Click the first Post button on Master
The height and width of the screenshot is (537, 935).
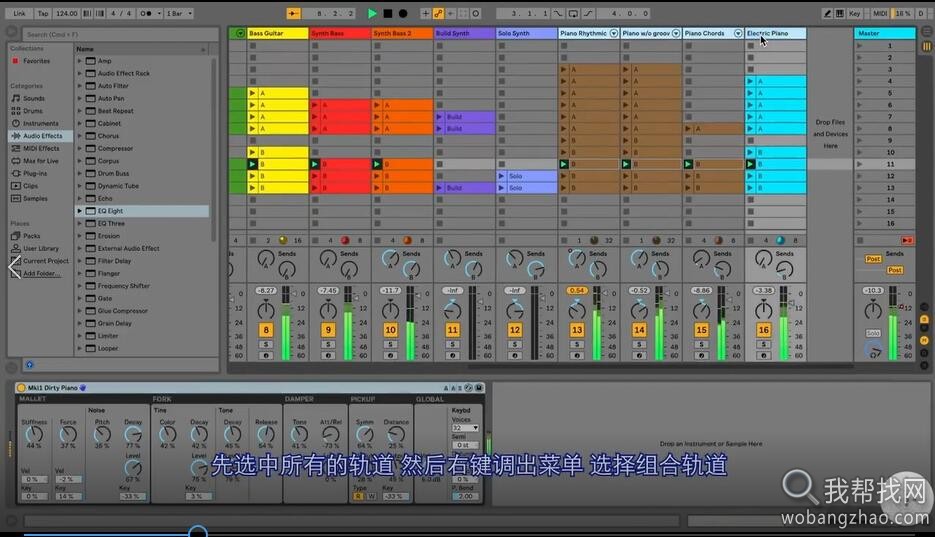(x=873, y=259)
